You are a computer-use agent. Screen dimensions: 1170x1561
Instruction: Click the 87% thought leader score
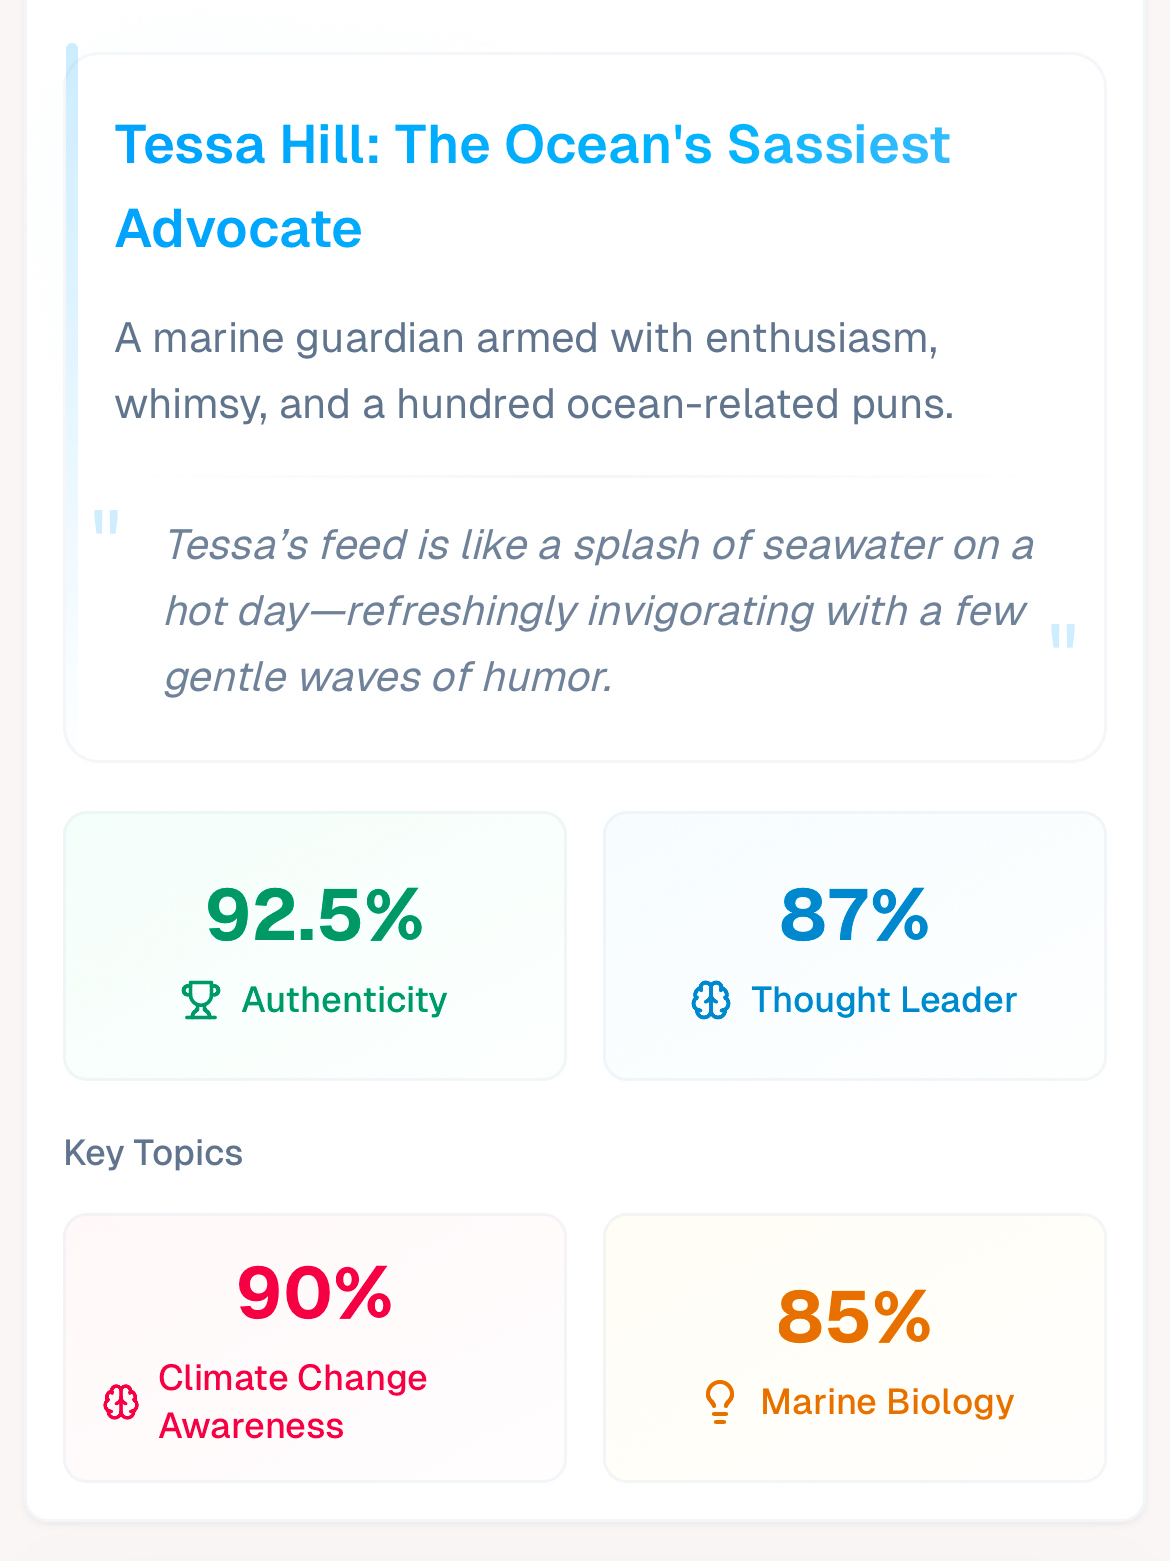(855, 915)
